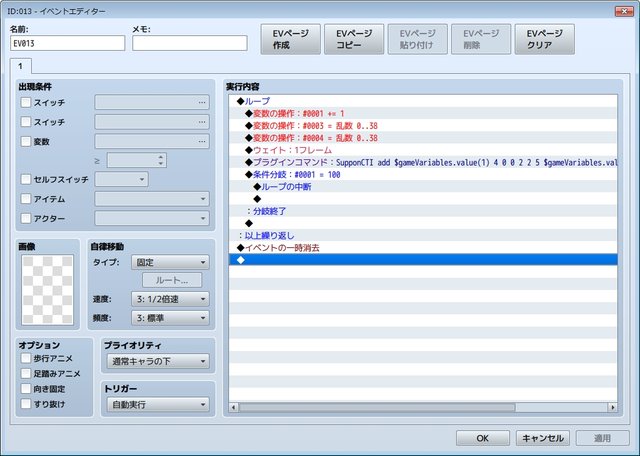The width and height of the screenshot is (640, 456).
Task: Select the ループ command line
Action: pyautogui.click(x=423, y=101)
